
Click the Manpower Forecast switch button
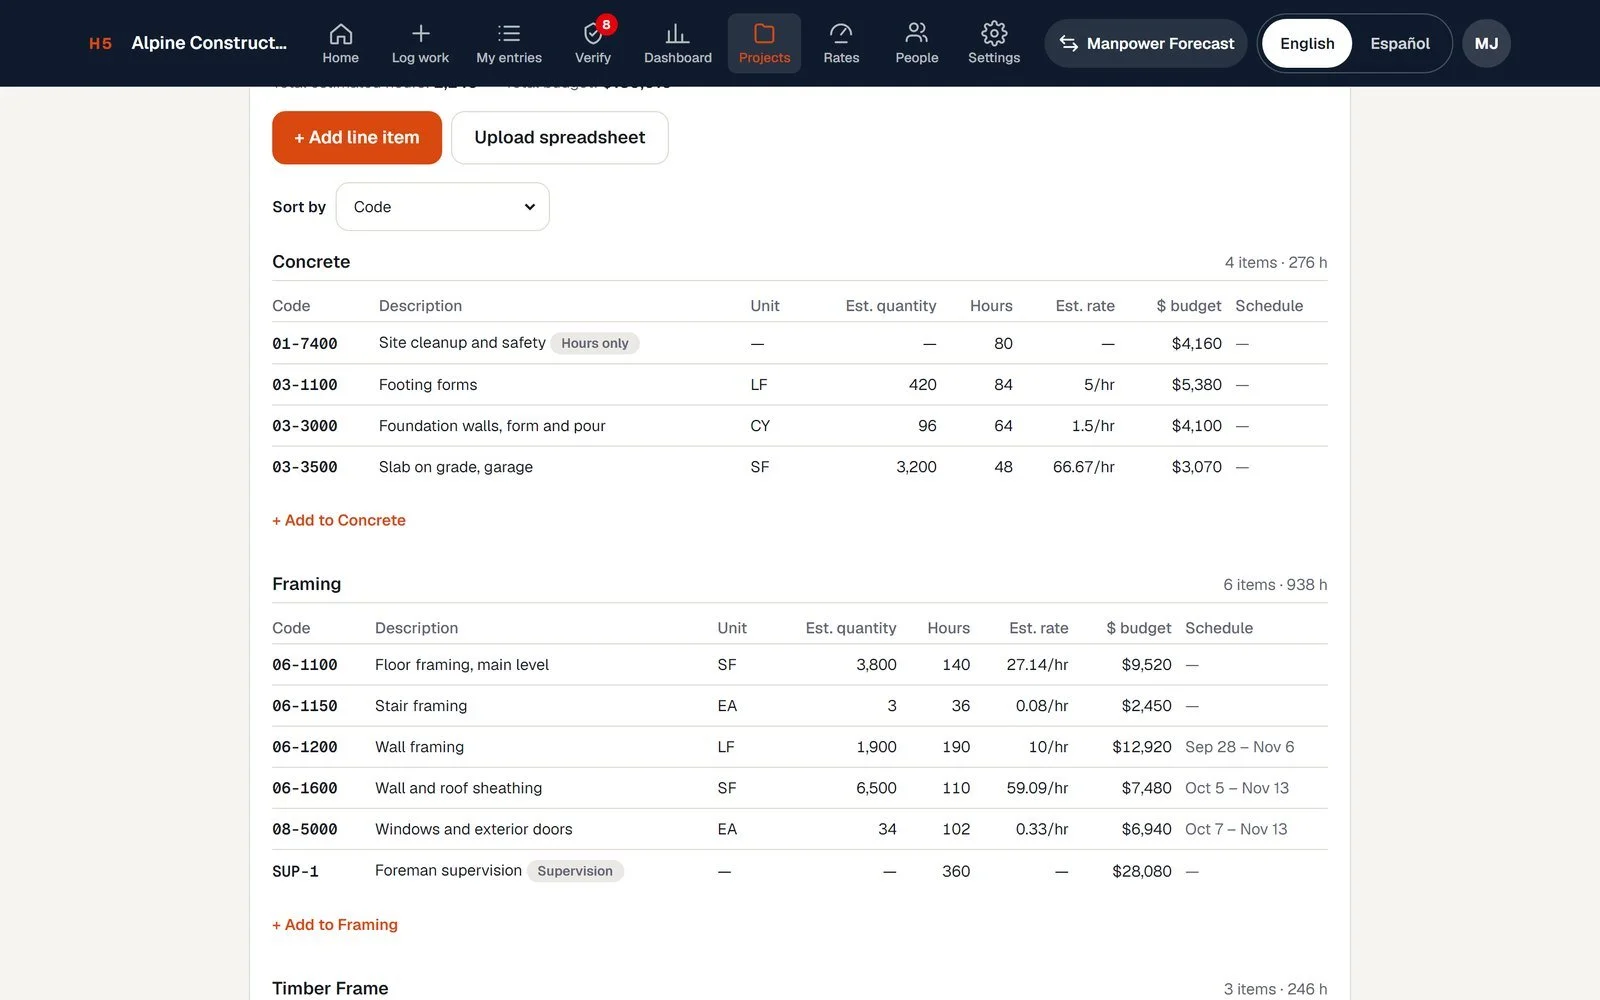coord(1146,43)
